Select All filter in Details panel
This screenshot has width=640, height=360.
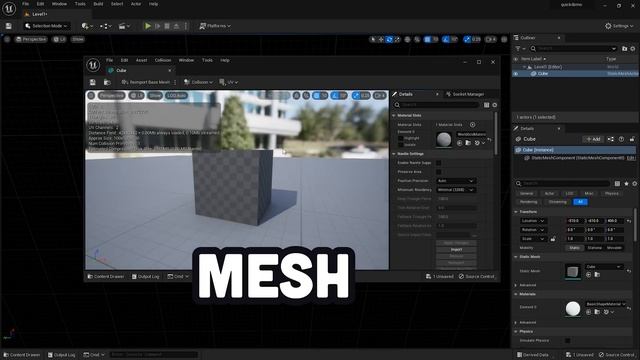coord(580,202)
